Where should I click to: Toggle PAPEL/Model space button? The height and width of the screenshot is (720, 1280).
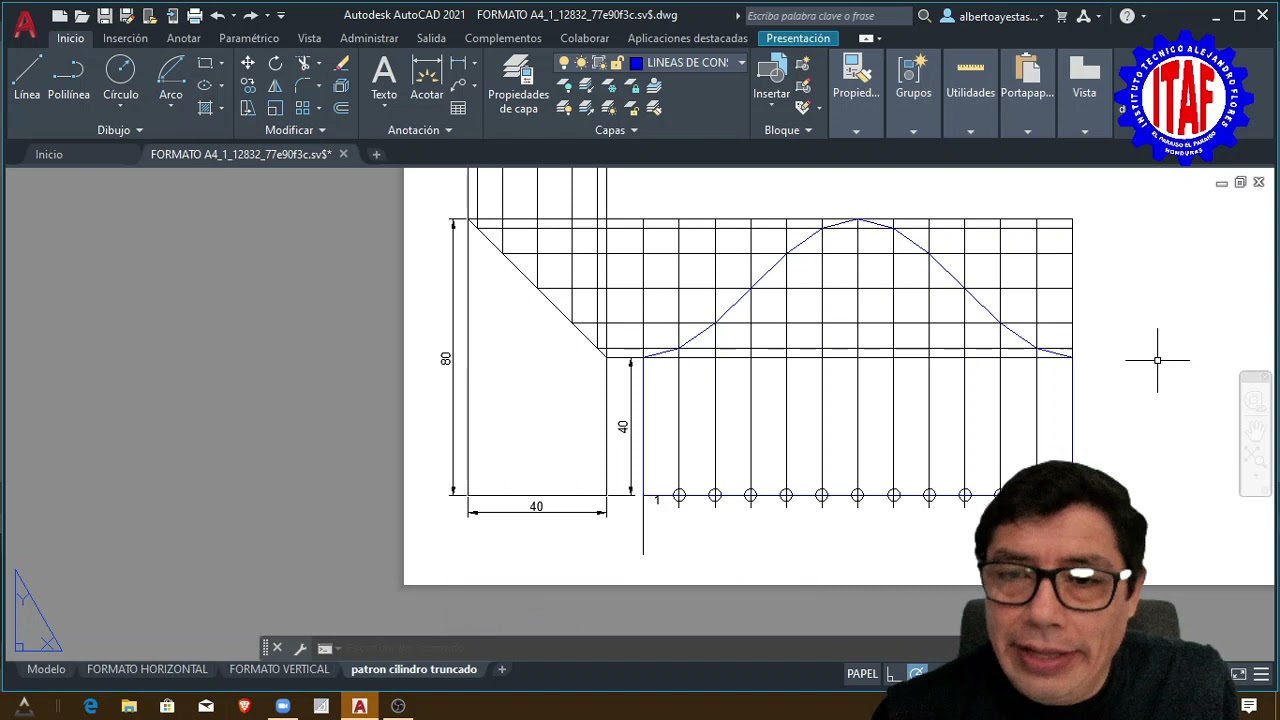click(862, 674)
